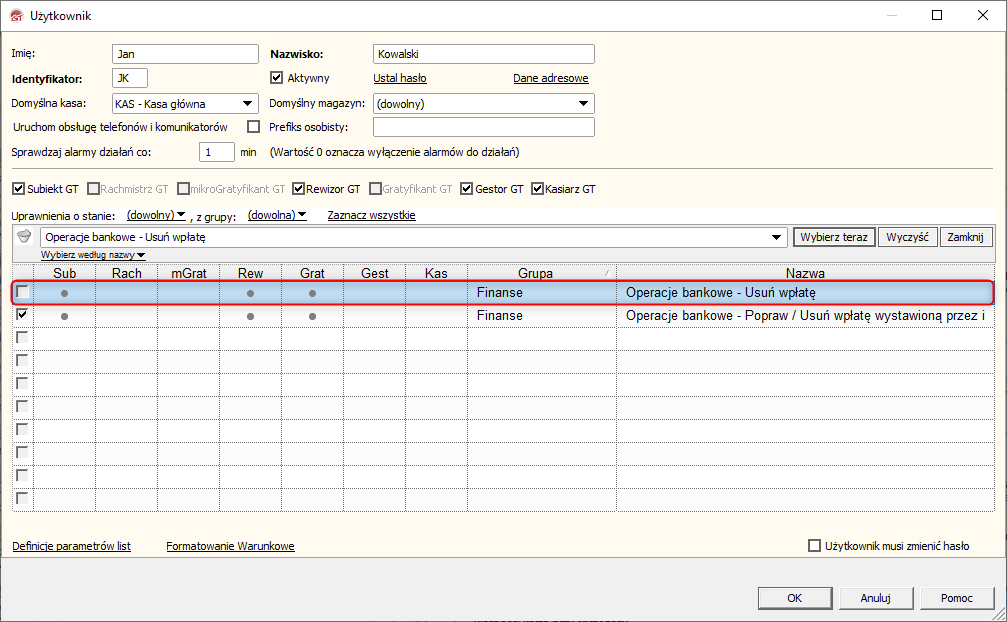Open the Dane adresowe link
The height and width of the screenshot is (622, 1007).
click(x=550, y=78)
